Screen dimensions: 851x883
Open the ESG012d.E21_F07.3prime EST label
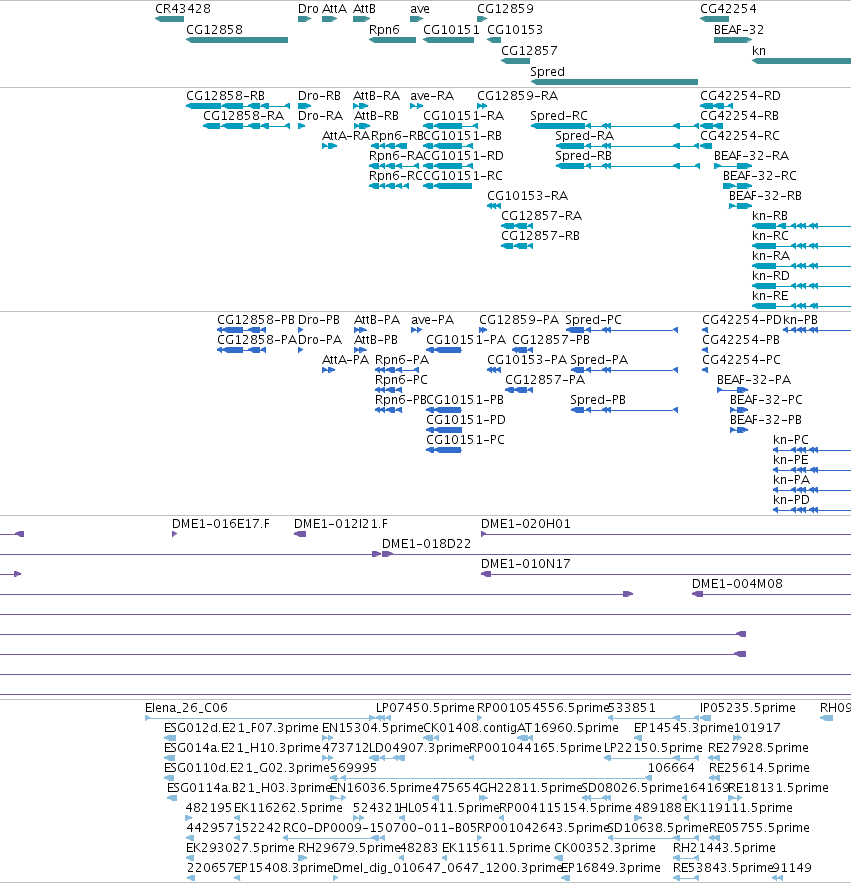point(241,728)
